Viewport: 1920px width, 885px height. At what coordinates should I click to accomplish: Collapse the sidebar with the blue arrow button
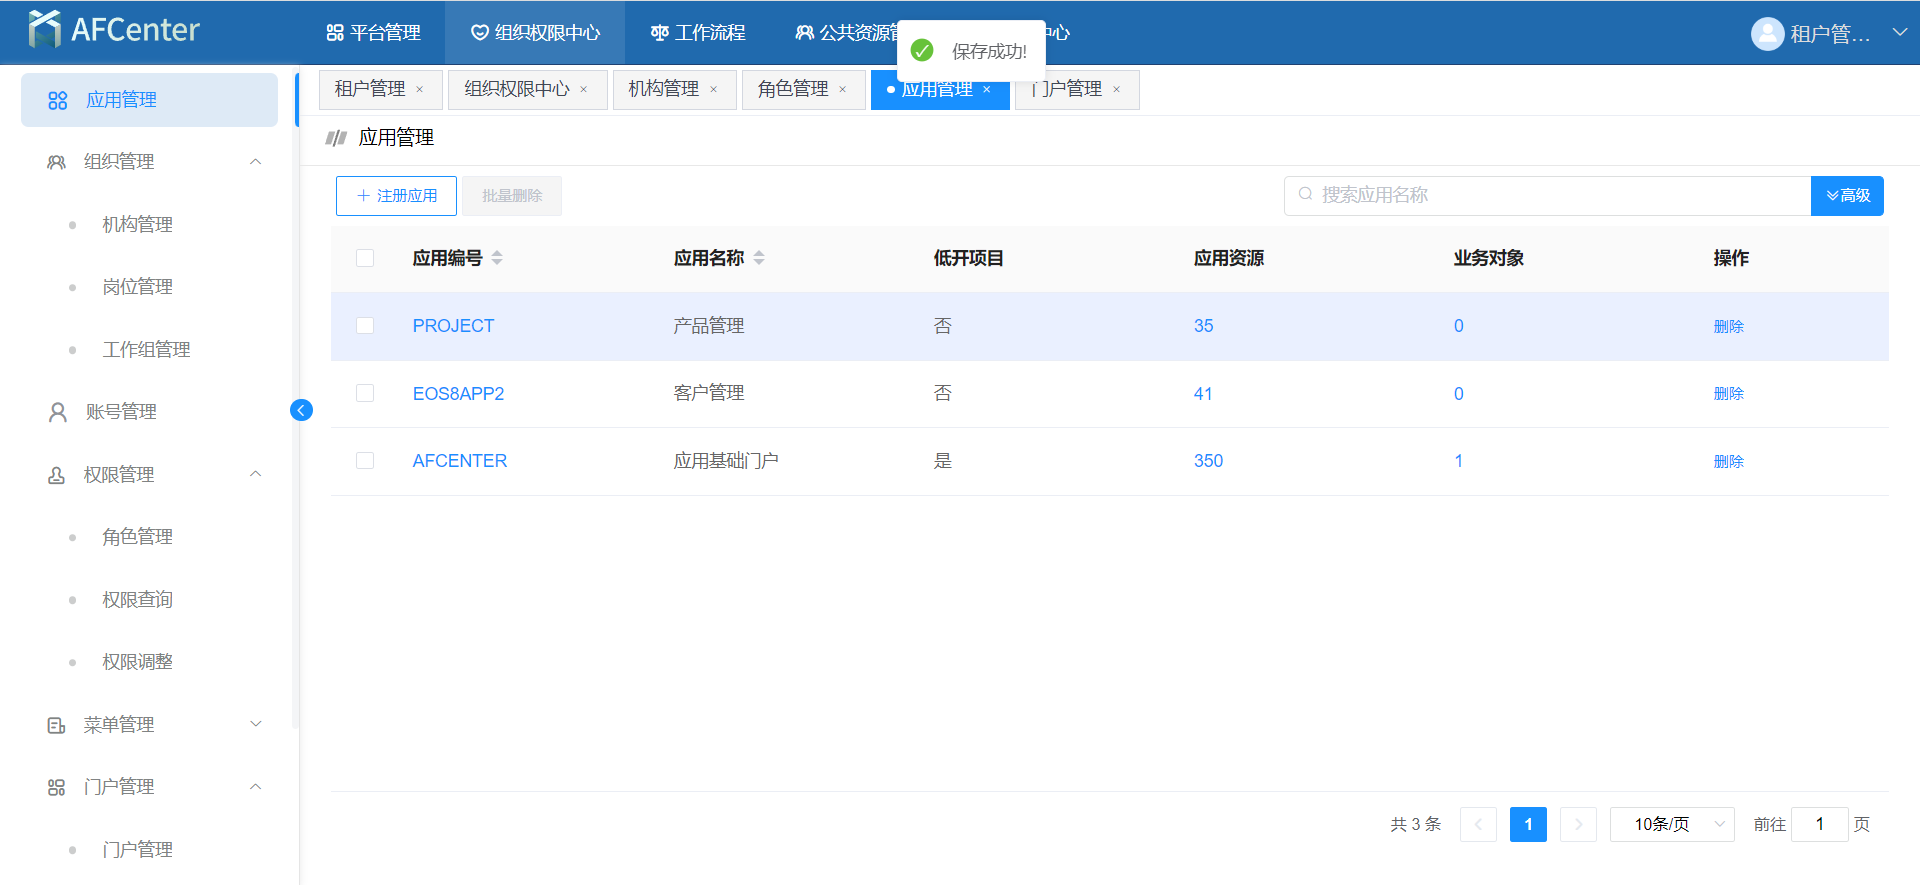pos(301,410)
